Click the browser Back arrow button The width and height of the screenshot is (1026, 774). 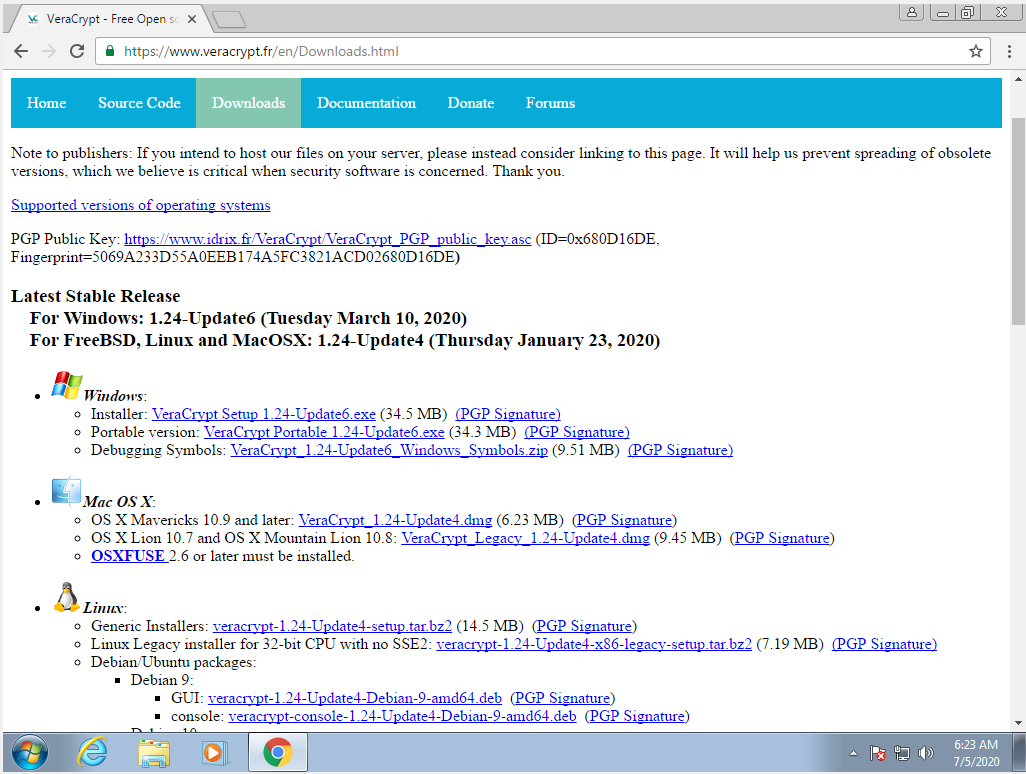21,51
